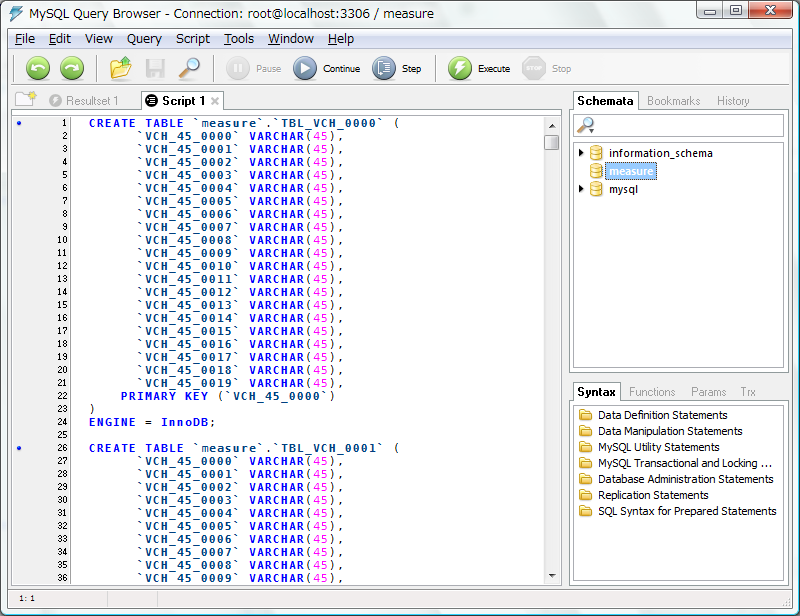Click the Search magnifier toolbar icon
800x616 pixels.
pyautogui.click(x=189, y=68)
